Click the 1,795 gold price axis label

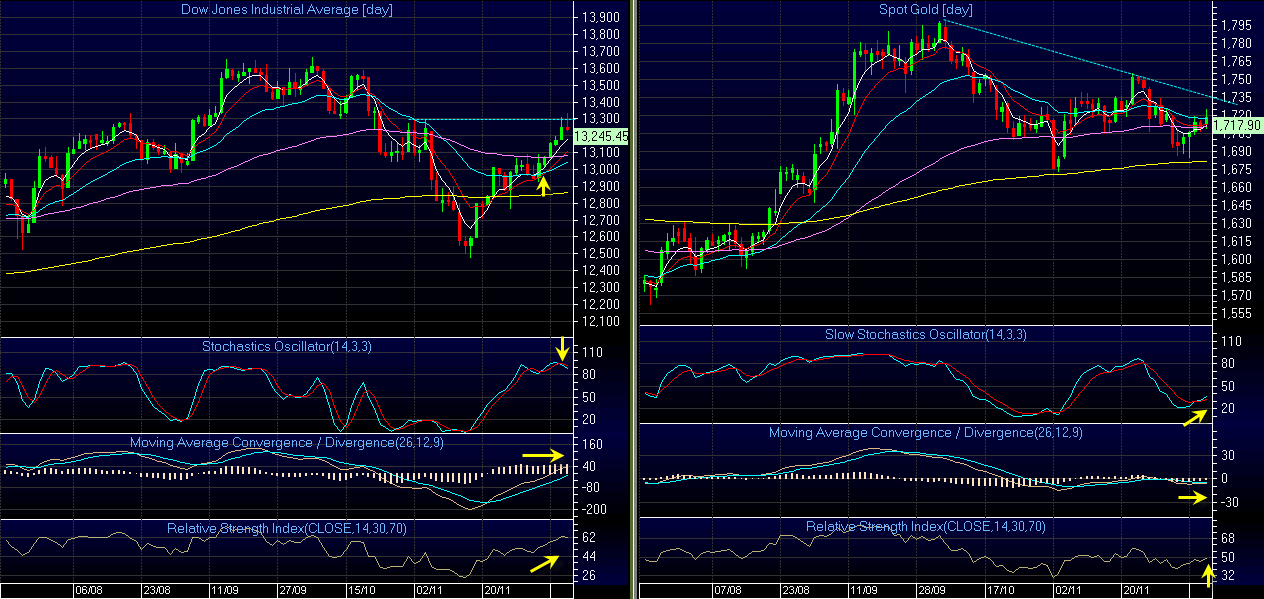click(x=1236, y=25)
